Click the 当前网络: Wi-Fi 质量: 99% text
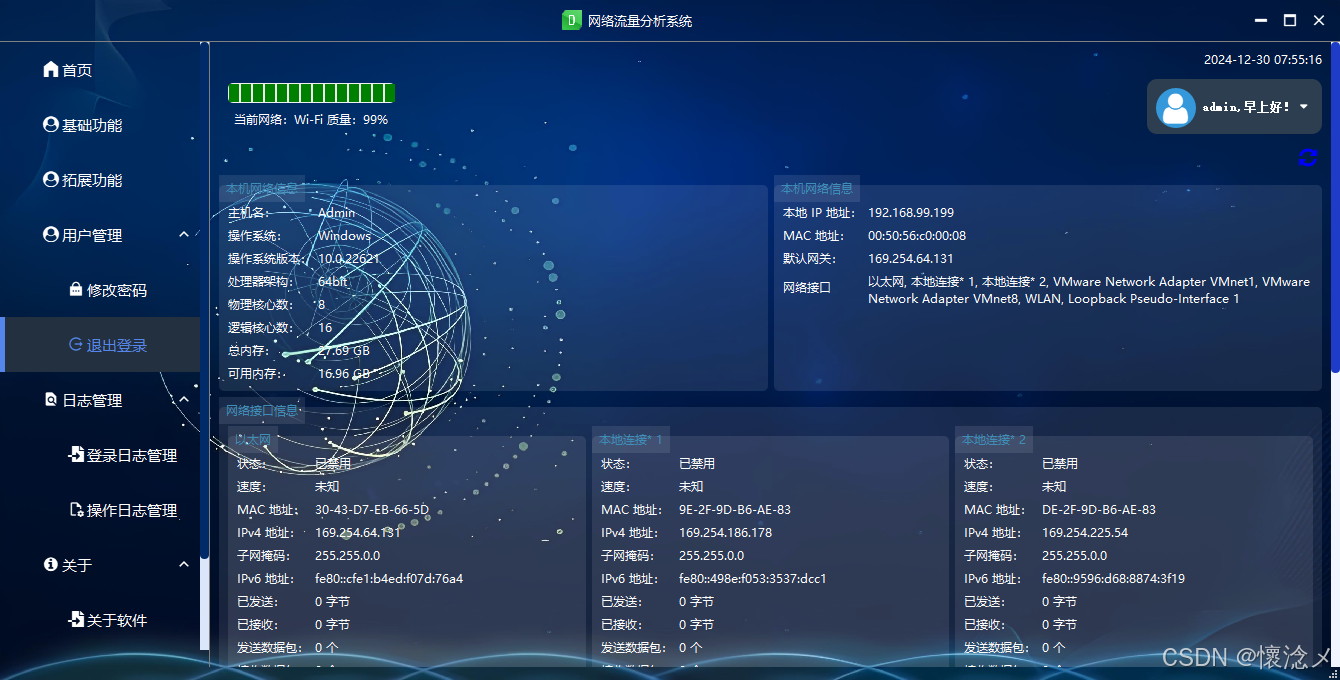The width and height of the screenshot is (1340, 680). [x=311, y=119]
